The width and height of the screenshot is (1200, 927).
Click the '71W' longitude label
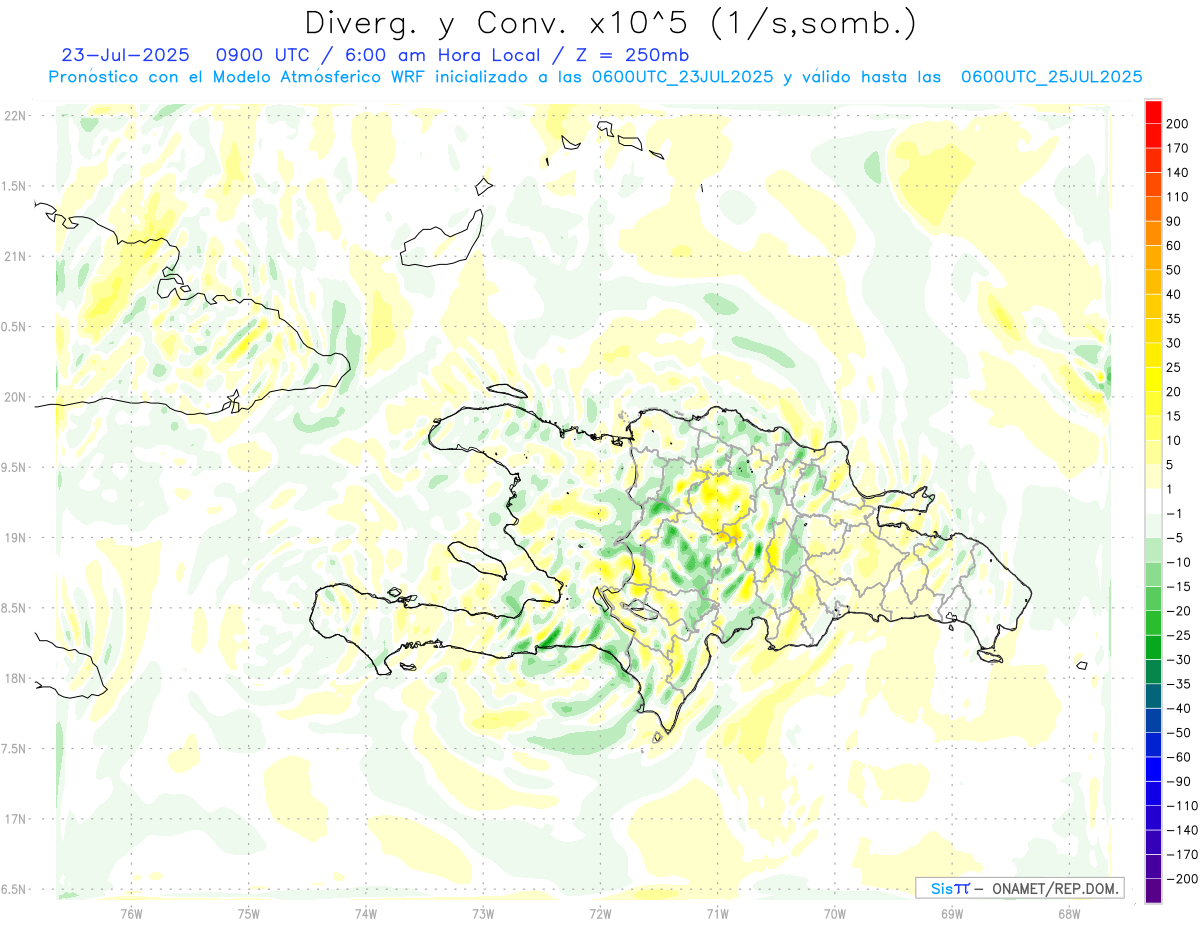[717, 914]
